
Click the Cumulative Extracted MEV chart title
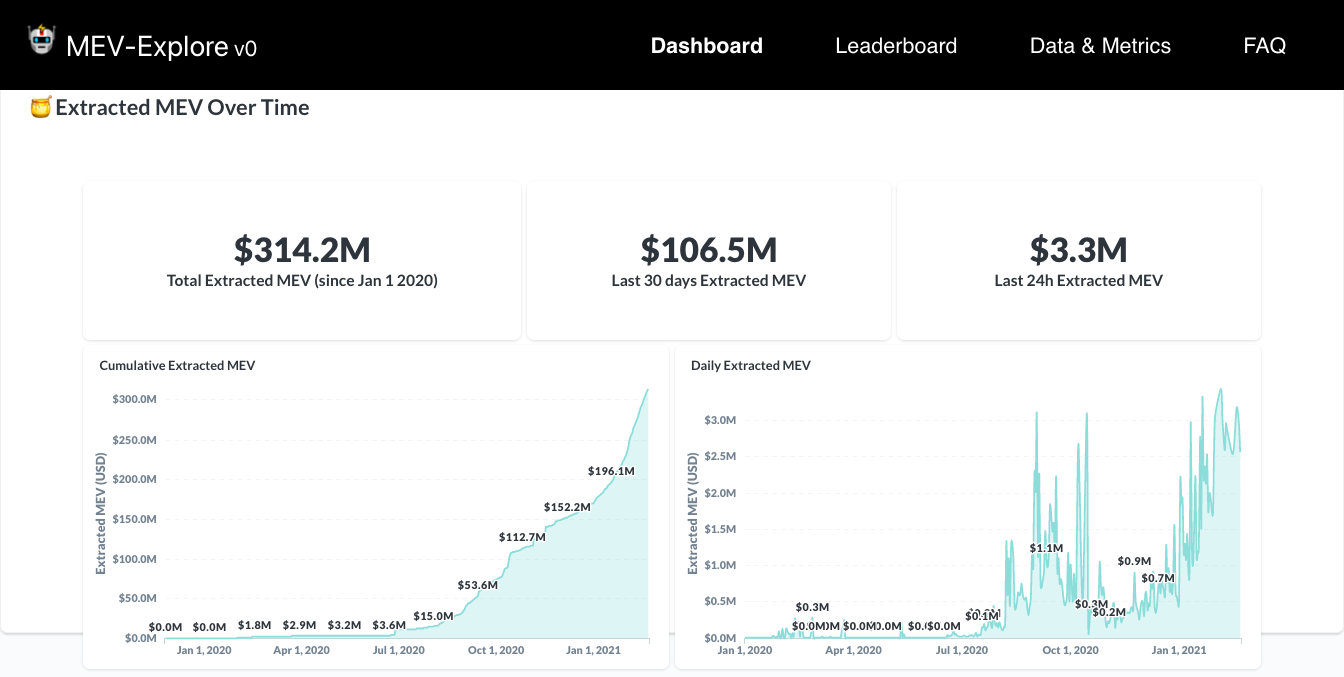[x=177, y=366]
